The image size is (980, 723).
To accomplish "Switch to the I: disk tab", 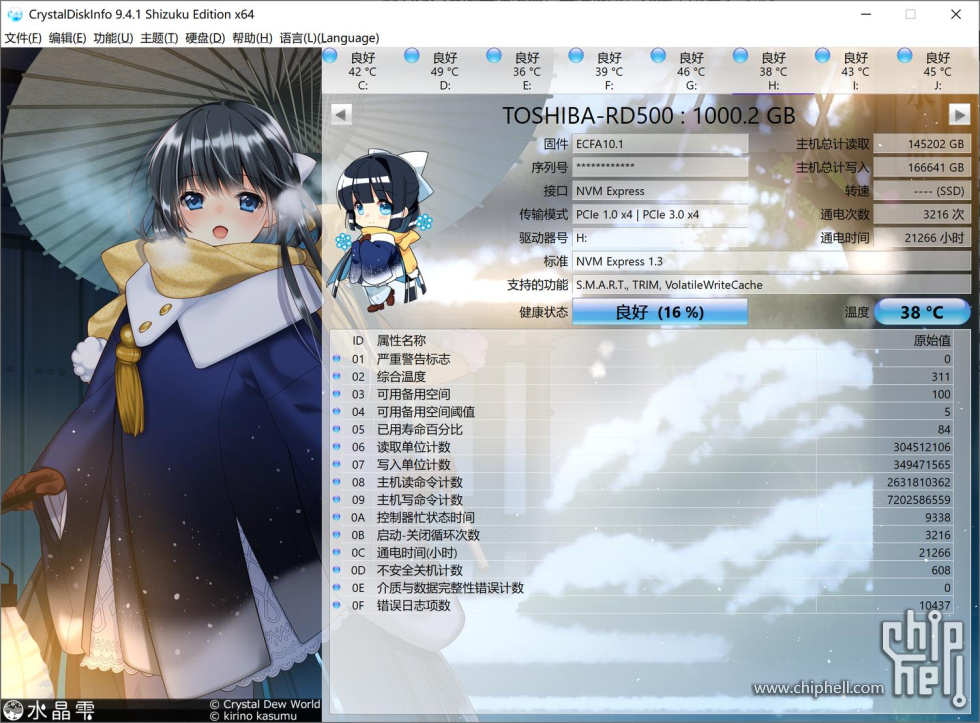I will pyautogui.click(x=855, y=71).
